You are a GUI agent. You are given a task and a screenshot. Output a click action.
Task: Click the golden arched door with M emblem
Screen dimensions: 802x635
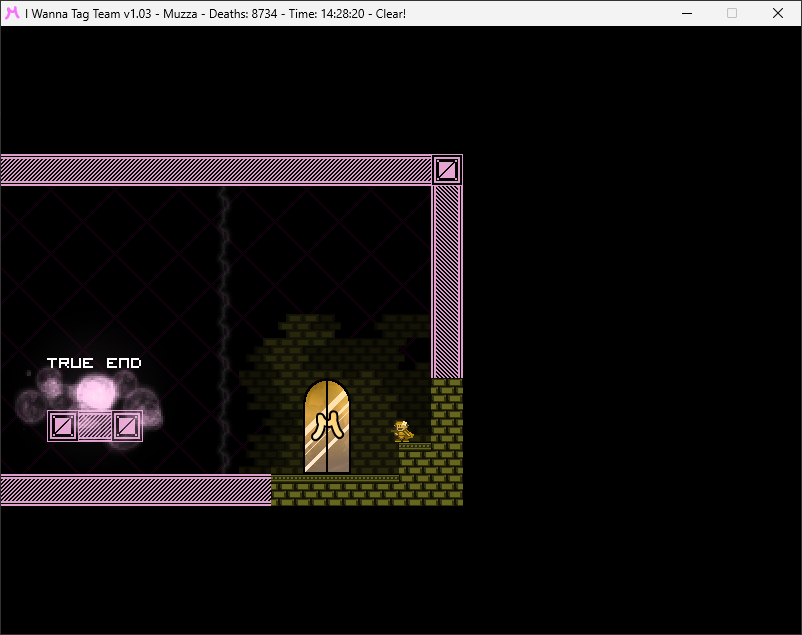[327, 426]
